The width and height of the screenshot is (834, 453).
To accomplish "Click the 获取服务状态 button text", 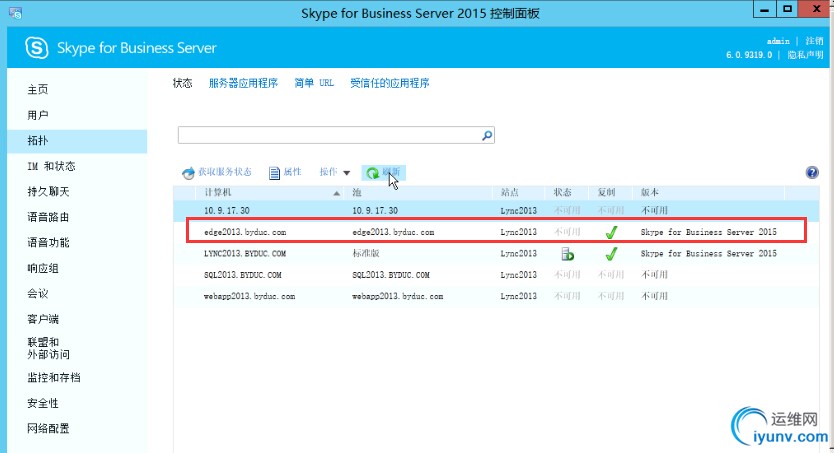I will 225,172.
